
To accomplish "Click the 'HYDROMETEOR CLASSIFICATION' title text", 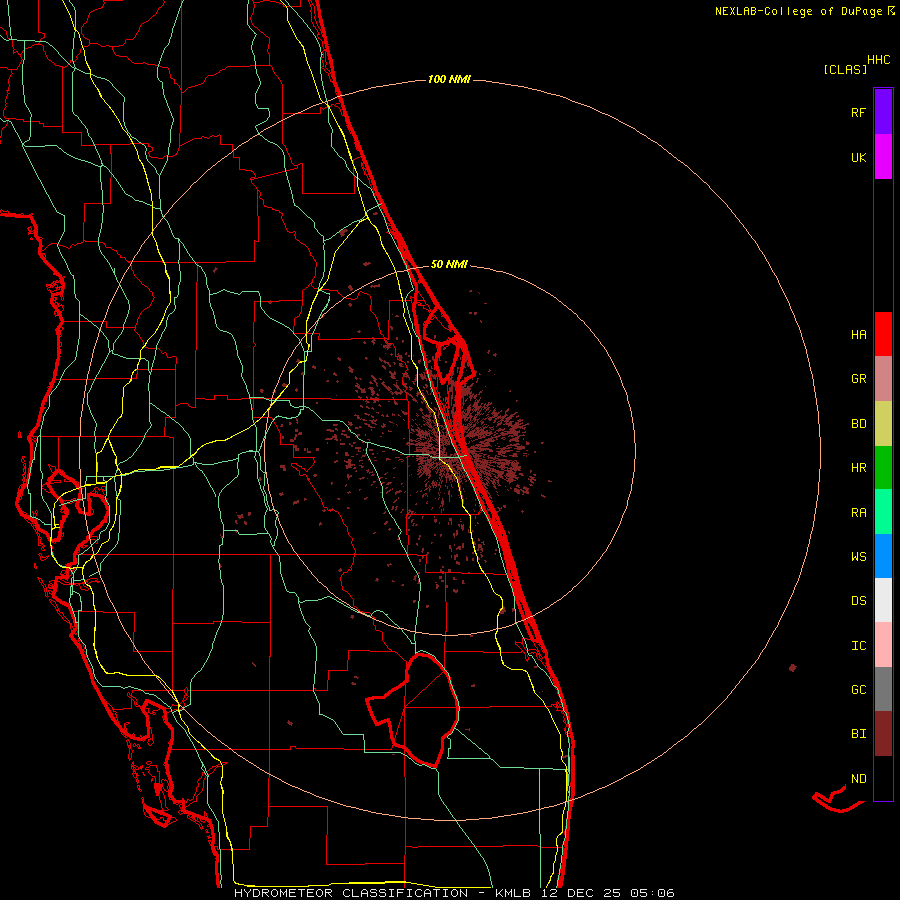I will tap(351, 893).
